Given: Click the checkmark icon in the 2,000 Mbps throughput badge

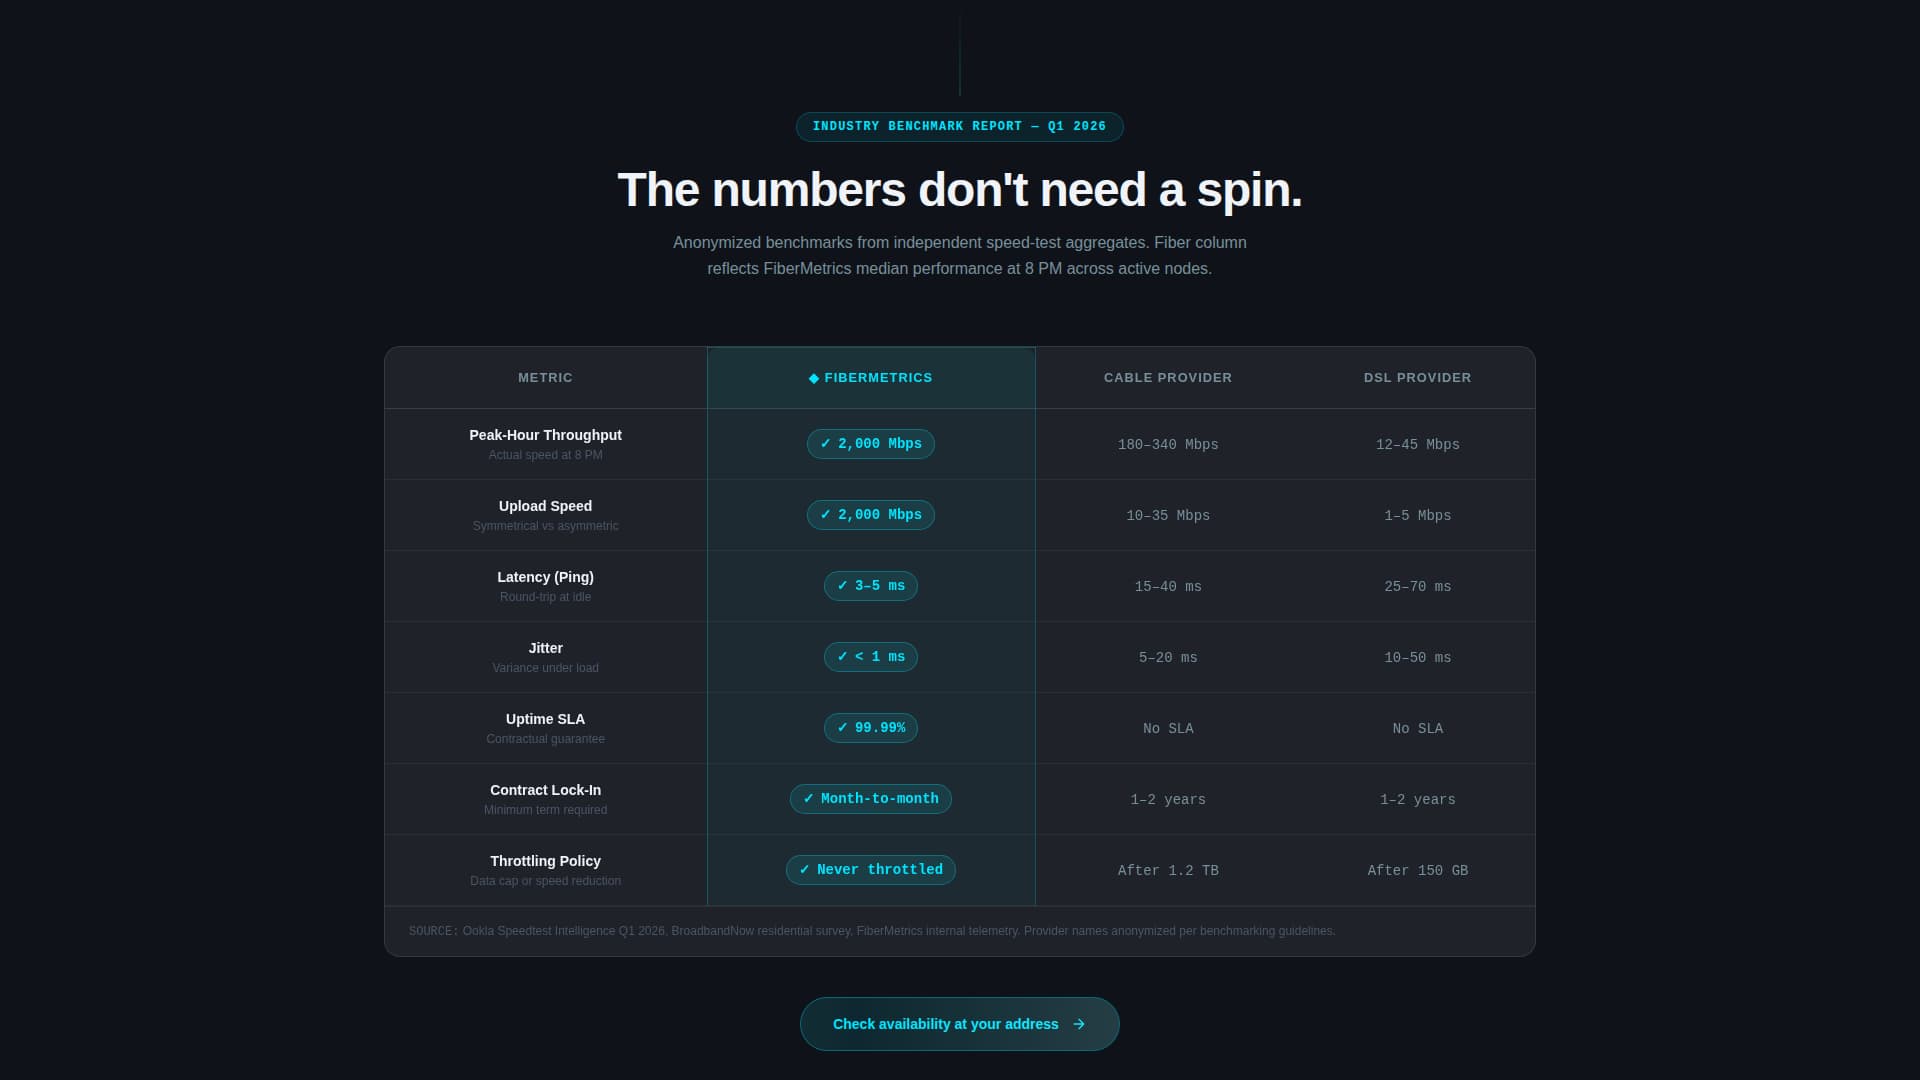Looking at the screenshot, I should click(825, 444).
